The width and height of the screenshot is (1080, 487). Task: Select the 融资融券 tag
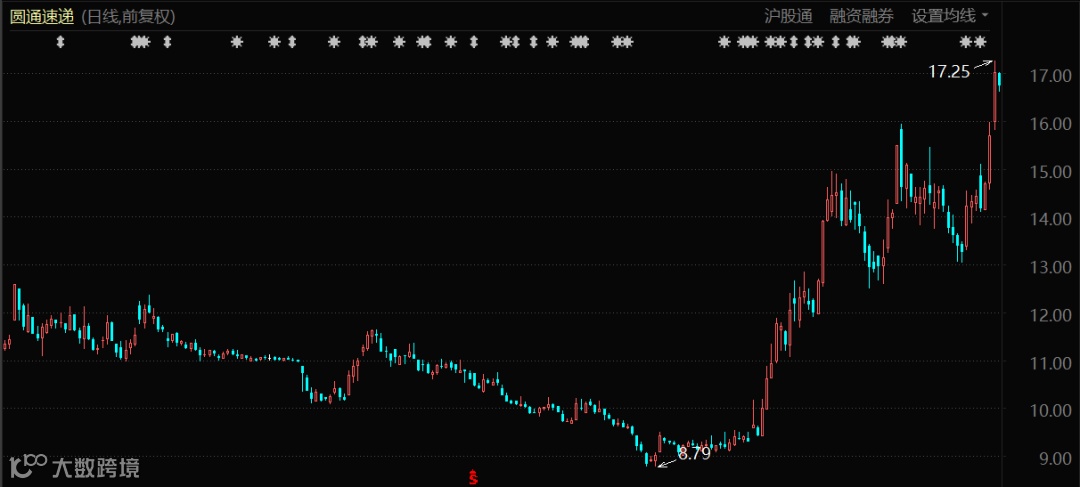pyautogui.click(x=862, y=16)
